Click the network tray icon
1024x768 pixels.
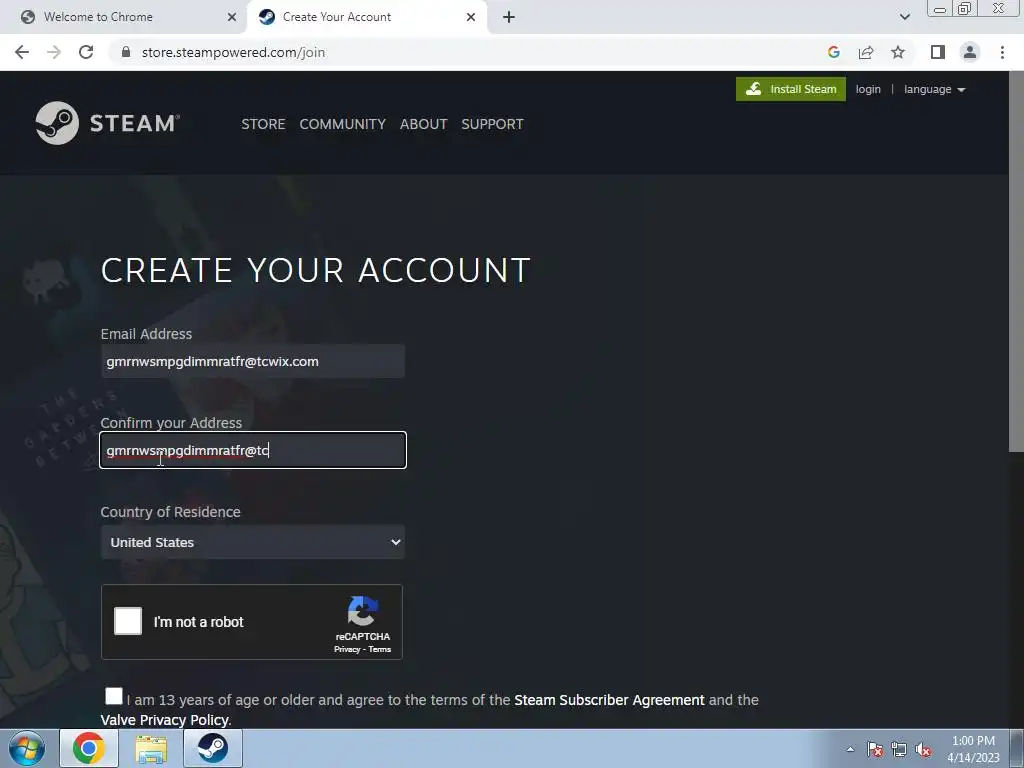[899, 749]
